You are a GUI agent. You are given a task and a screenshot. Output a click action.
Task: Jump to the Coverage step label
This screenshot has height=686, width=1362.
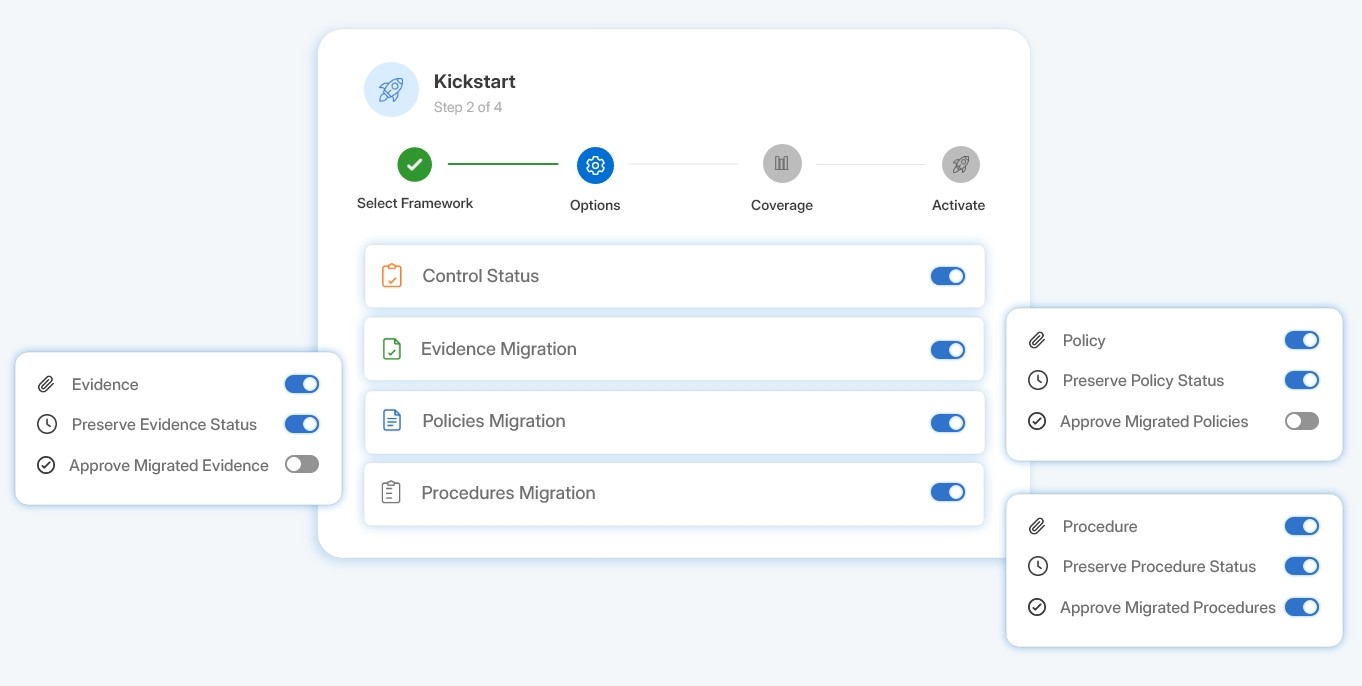coord(782,205)
